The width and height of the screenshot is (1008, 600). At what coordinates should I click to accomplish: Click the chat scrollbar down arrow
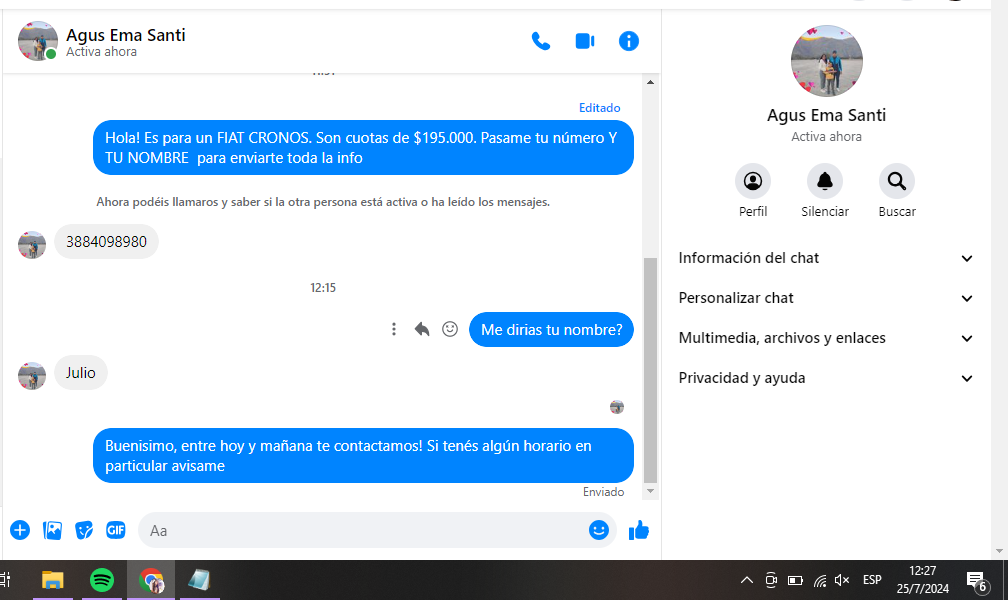(x=650, y=491)
